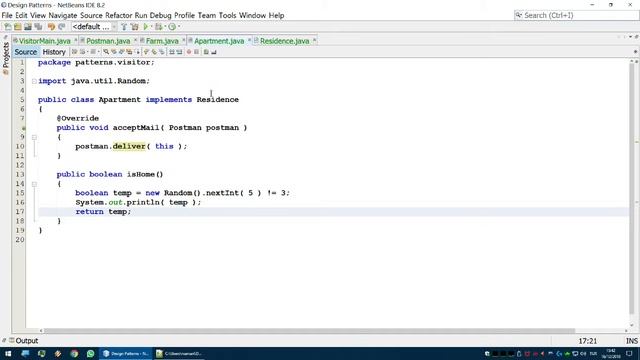
Task: Open the Windows notification center icon
Action: [x=629, y=353]
